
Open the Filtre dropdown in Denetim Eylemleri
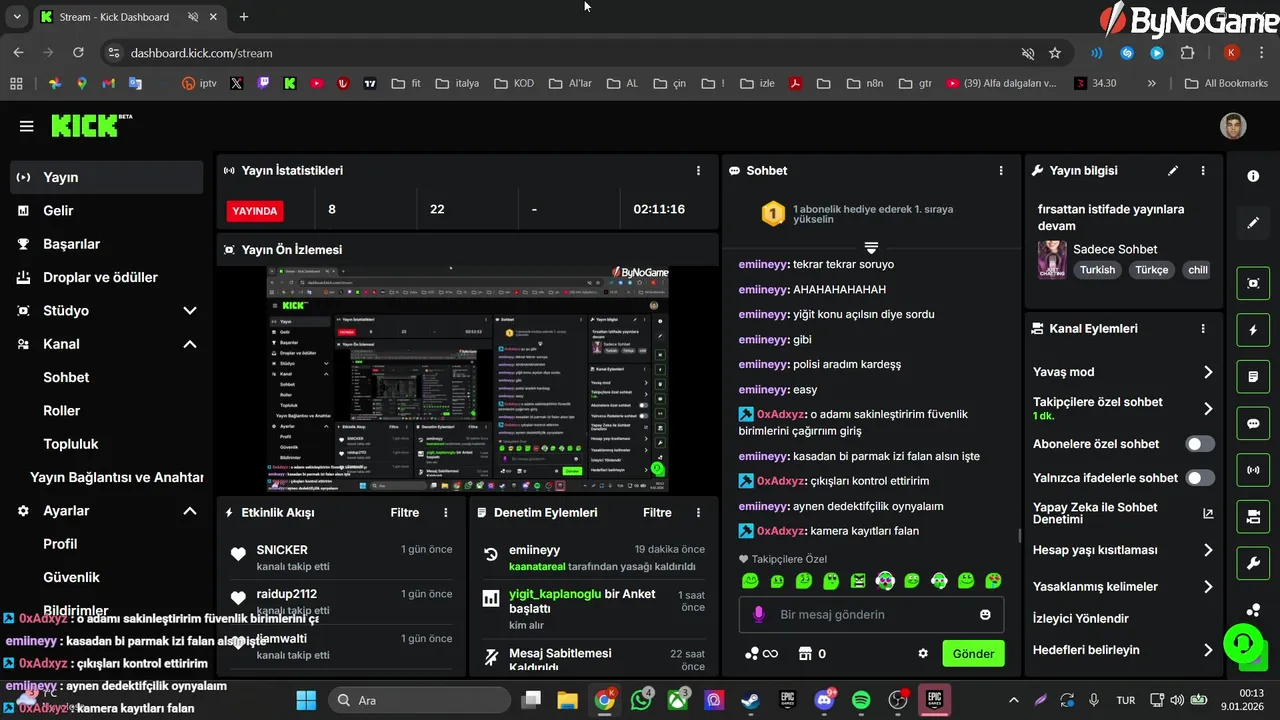tap(657, 513)
